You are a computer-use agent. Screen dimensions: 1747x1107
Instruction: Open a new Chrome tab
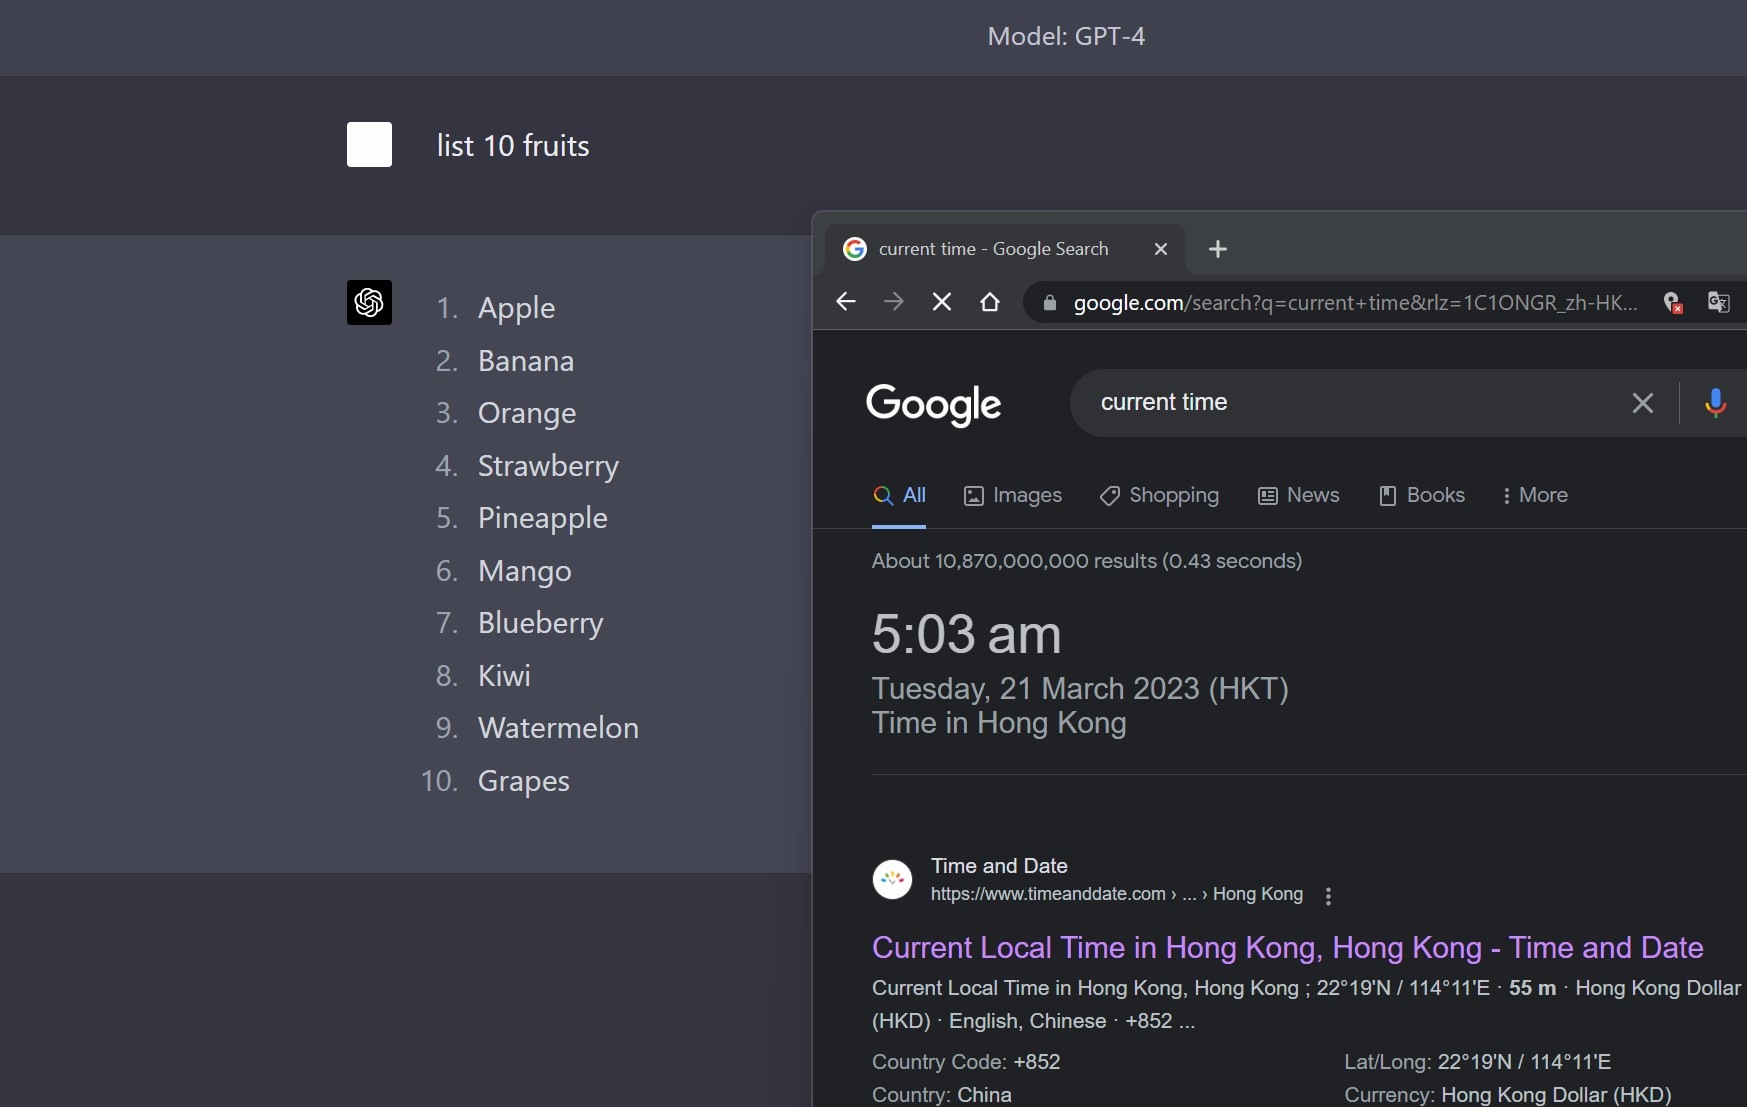pos(1218,249)
